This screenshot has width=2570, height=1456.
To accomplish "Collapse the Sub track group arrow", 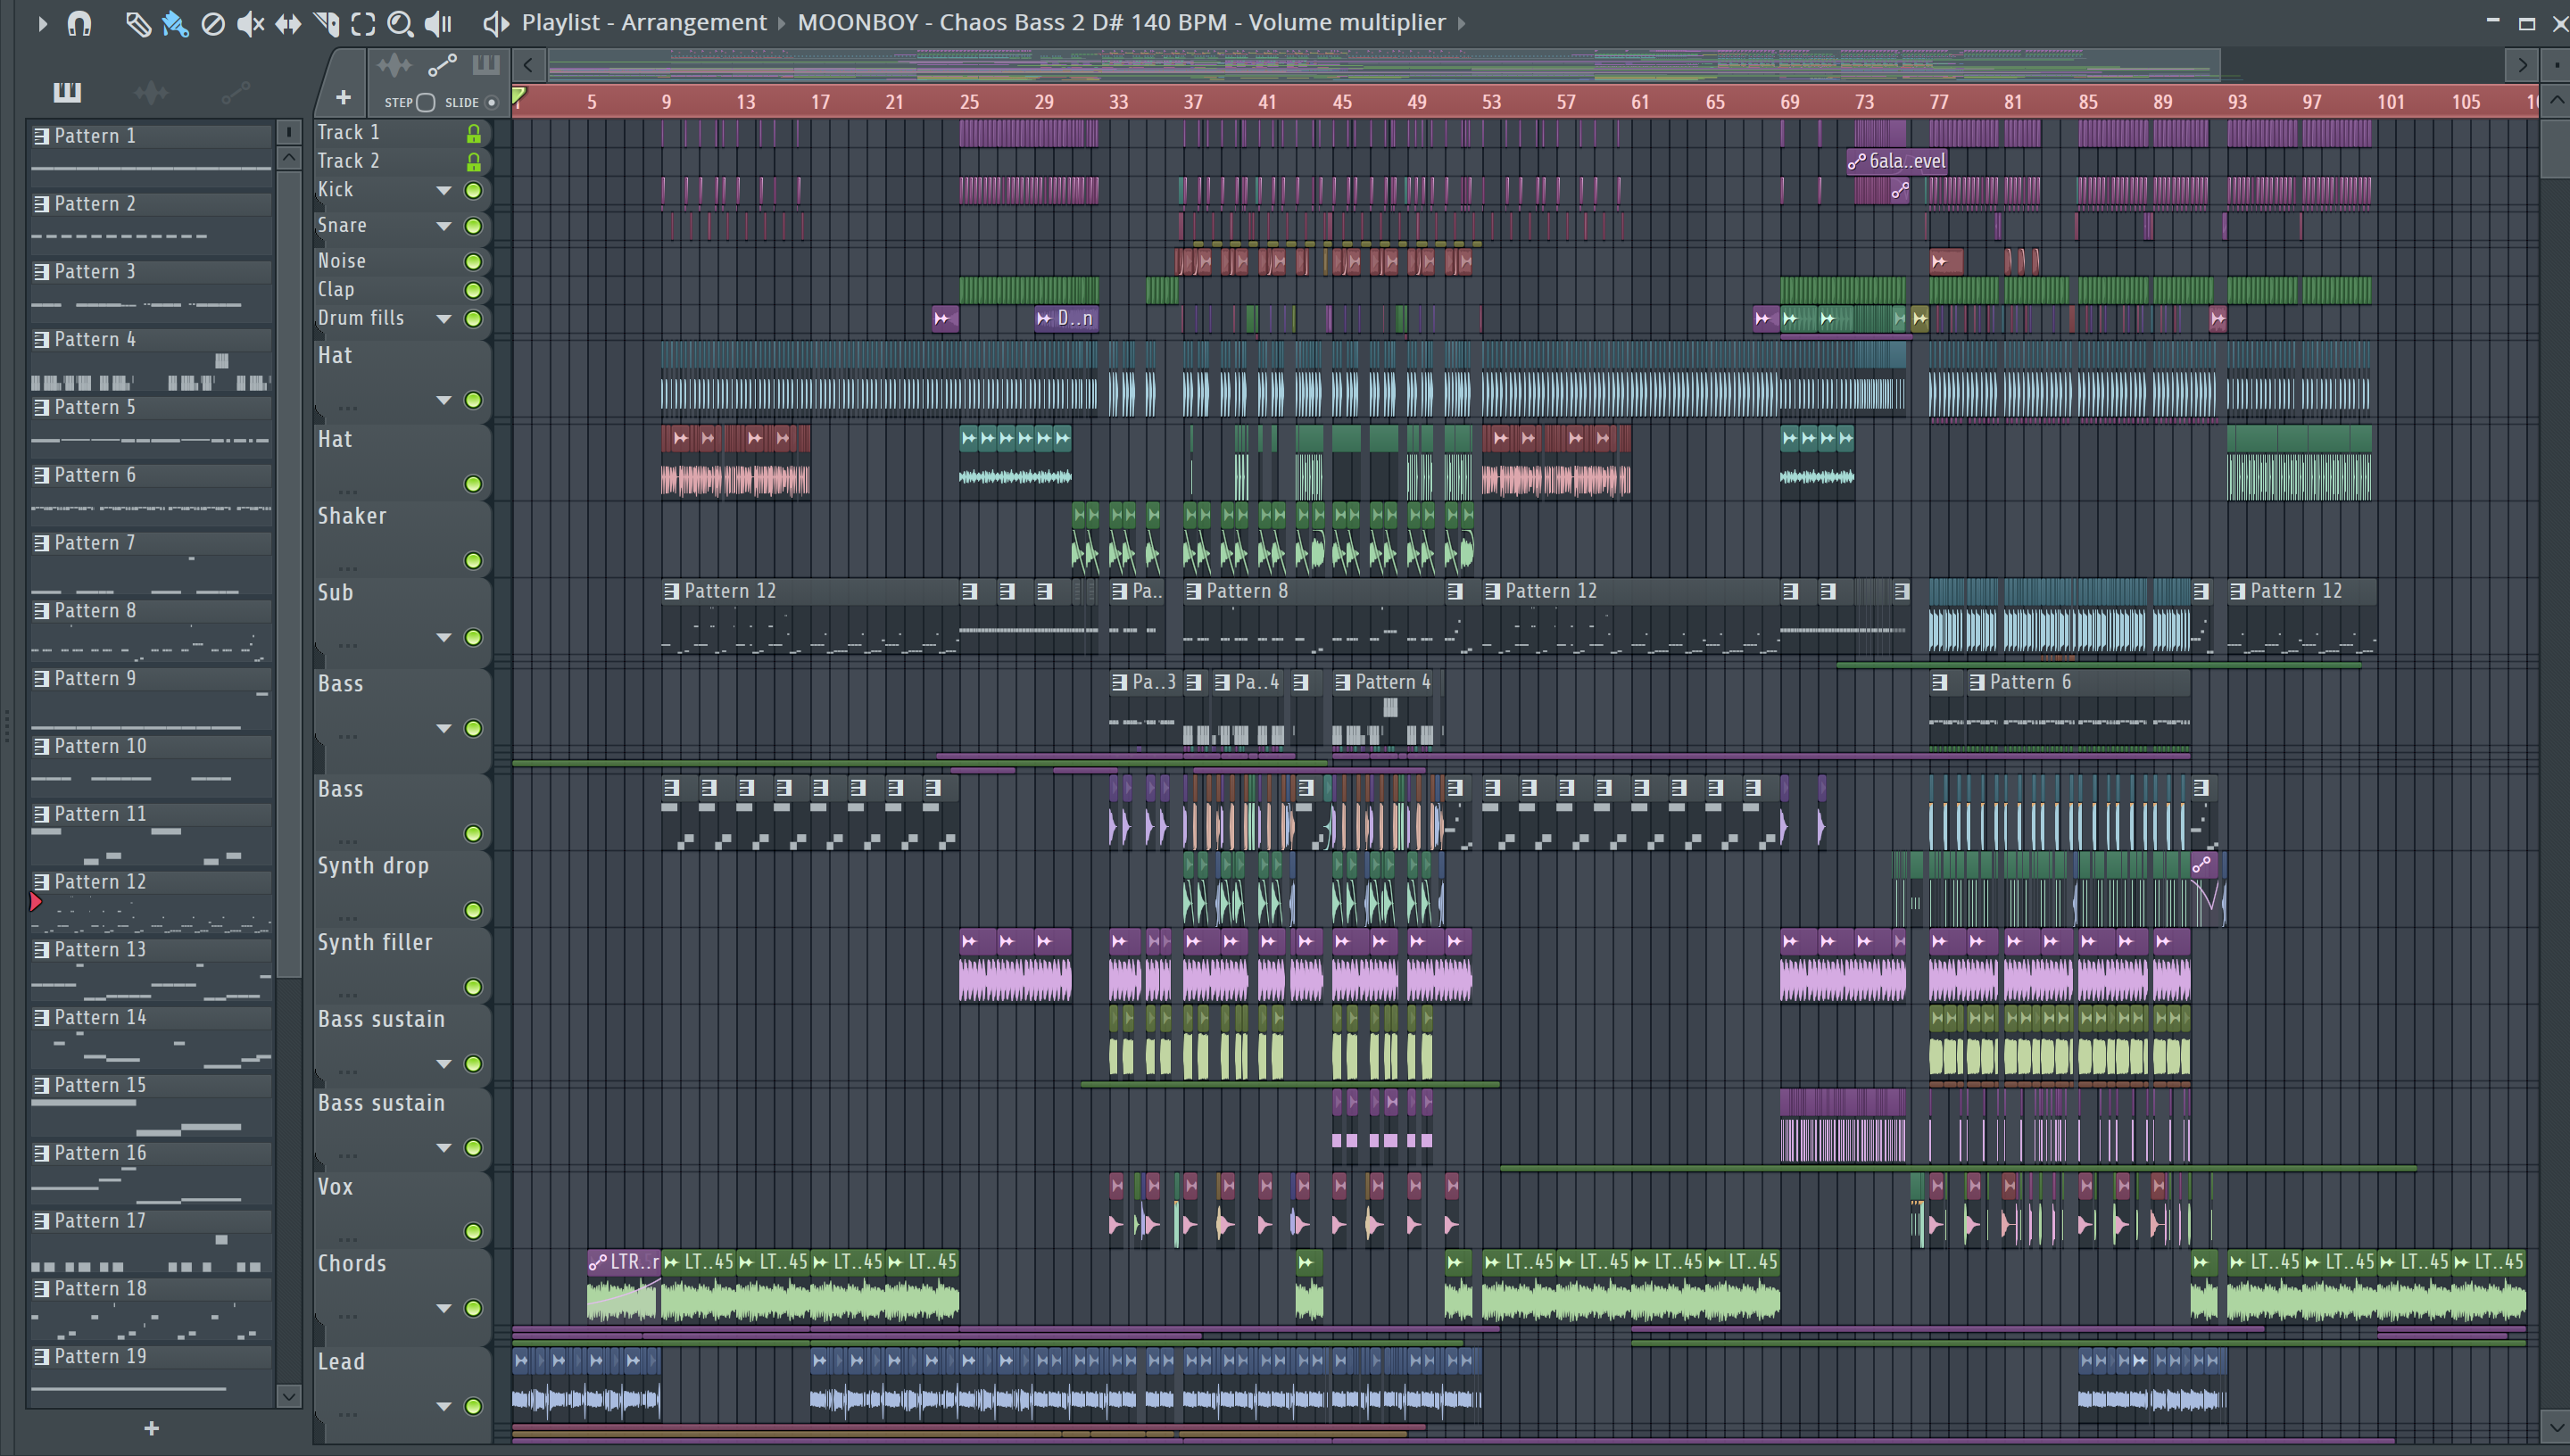I will pyautogui.click(x=443, y=638).
